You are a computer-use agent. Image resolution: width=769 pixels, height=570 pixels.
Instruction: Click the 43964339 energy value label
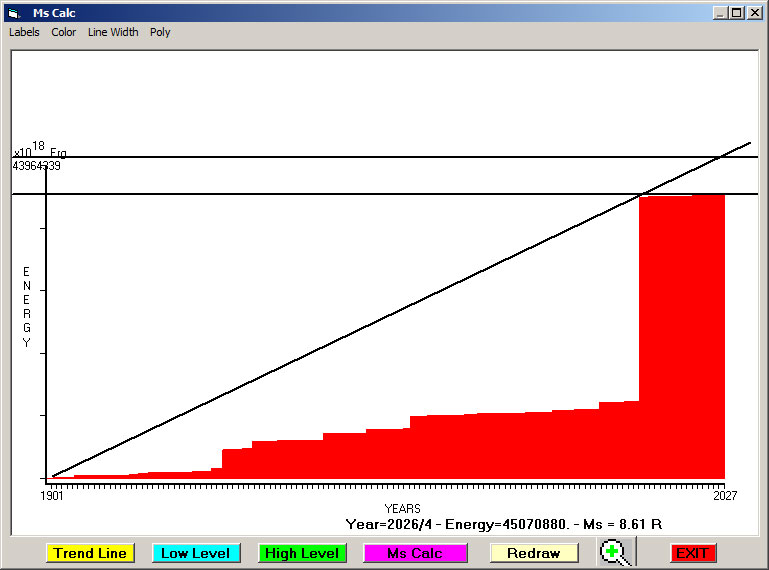(x=36, y=166)
